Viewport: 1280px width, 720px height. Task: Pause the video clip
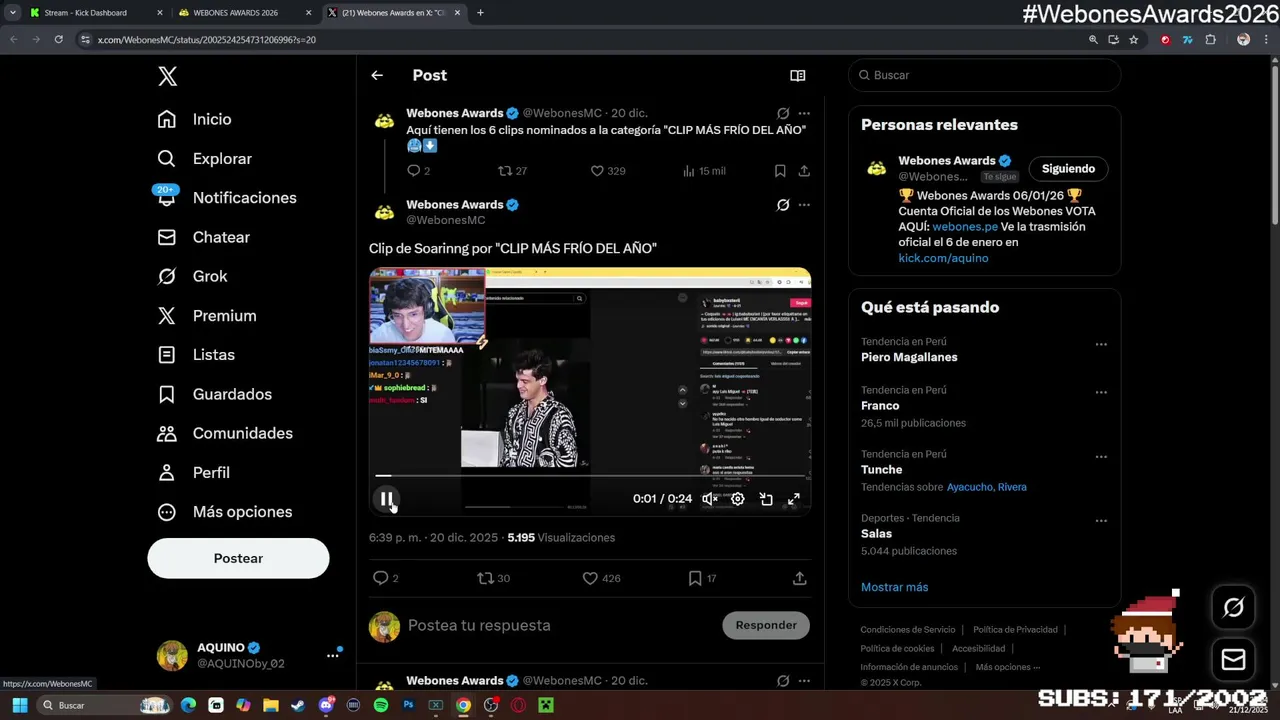pyautogui.click(x=386, y=499)
